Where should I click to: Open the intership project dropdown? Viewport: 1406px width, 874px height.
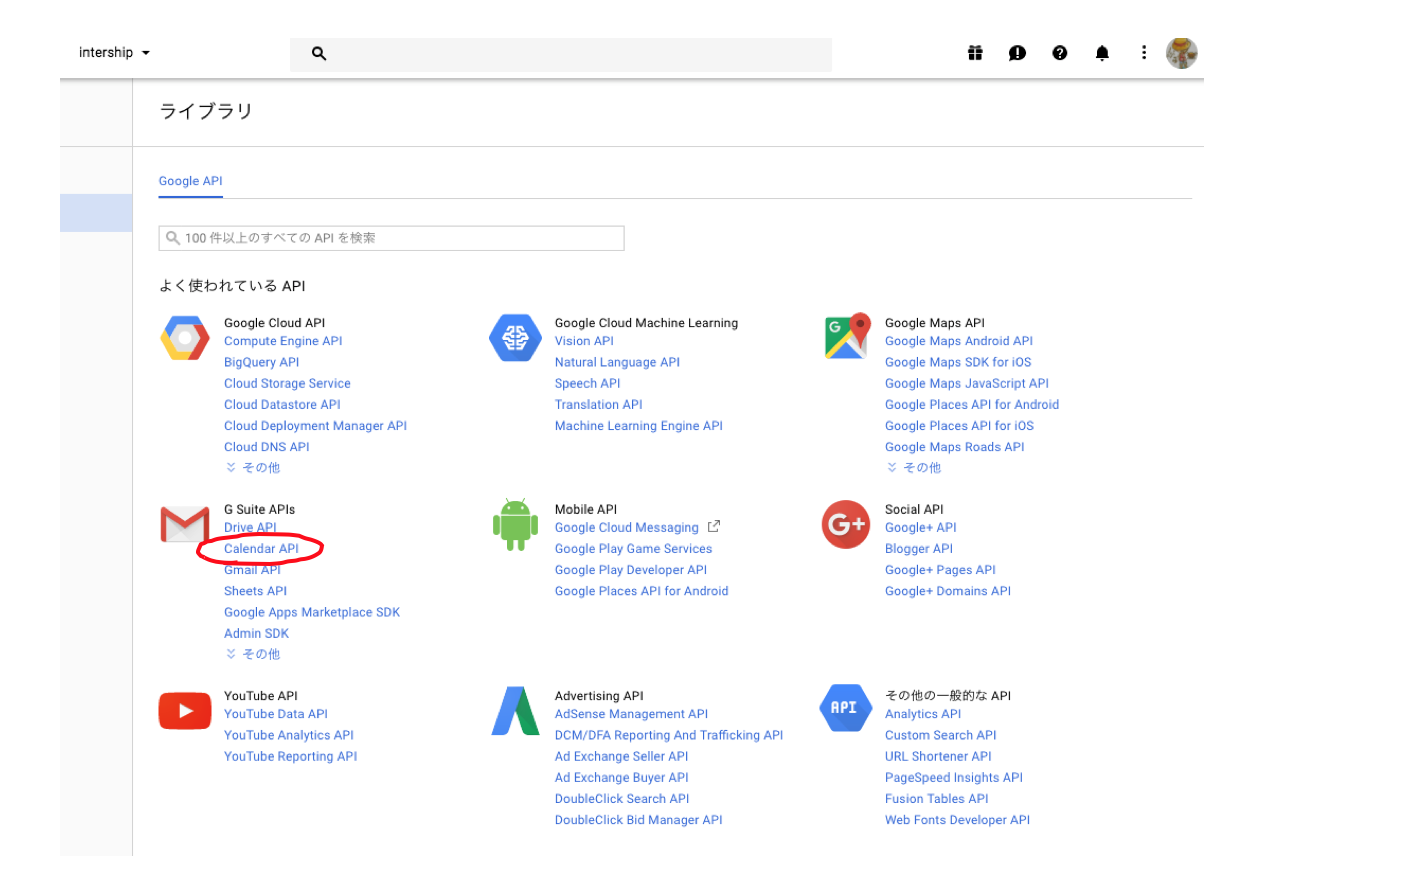click(x=114, y=53)
